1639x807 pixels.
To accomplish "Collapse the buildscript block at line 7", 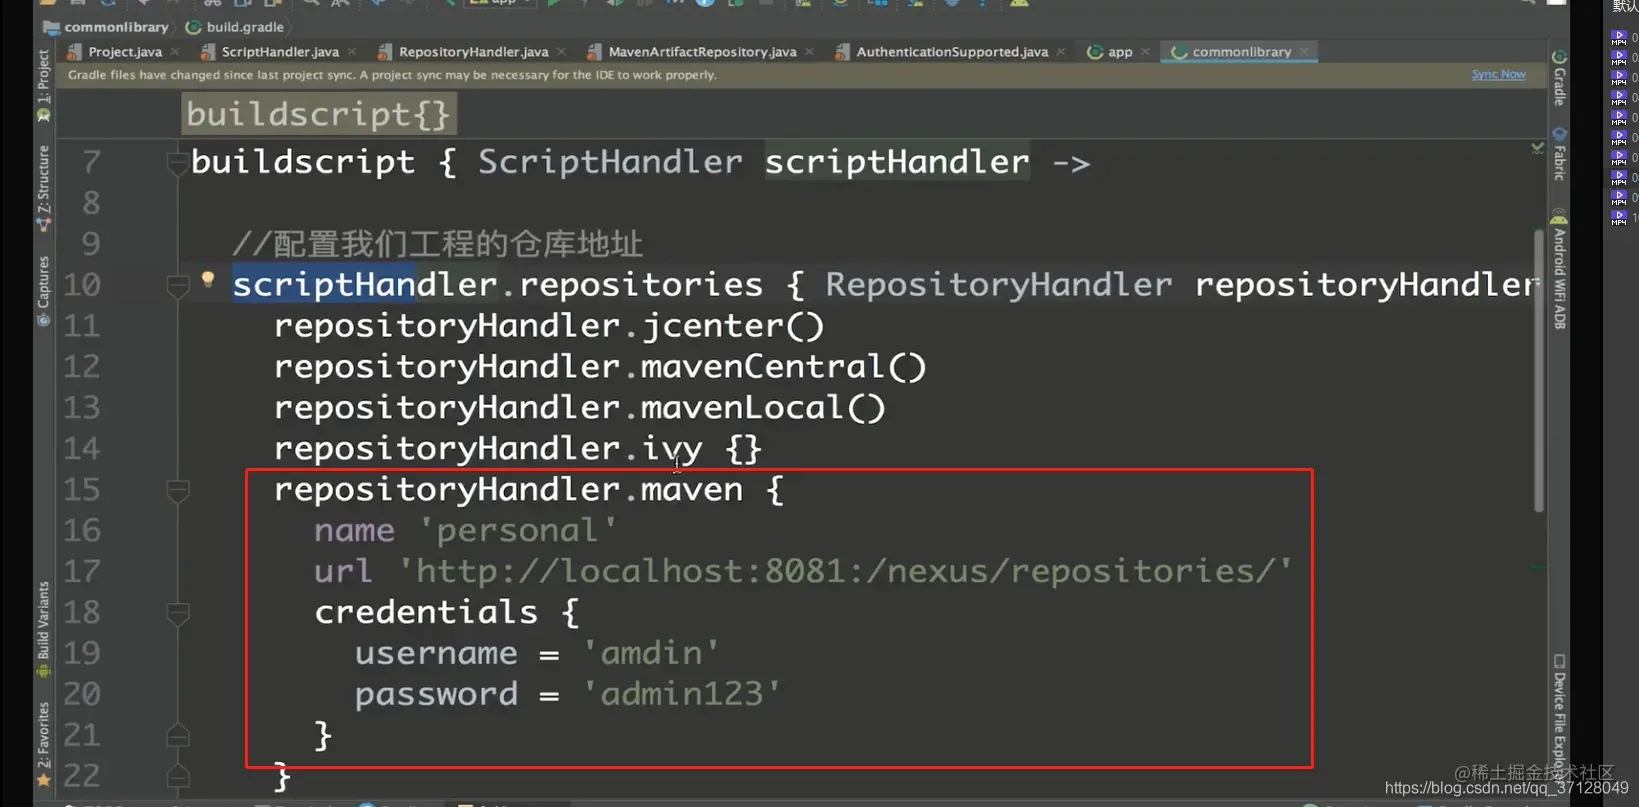I will click(x=177, y=162).
